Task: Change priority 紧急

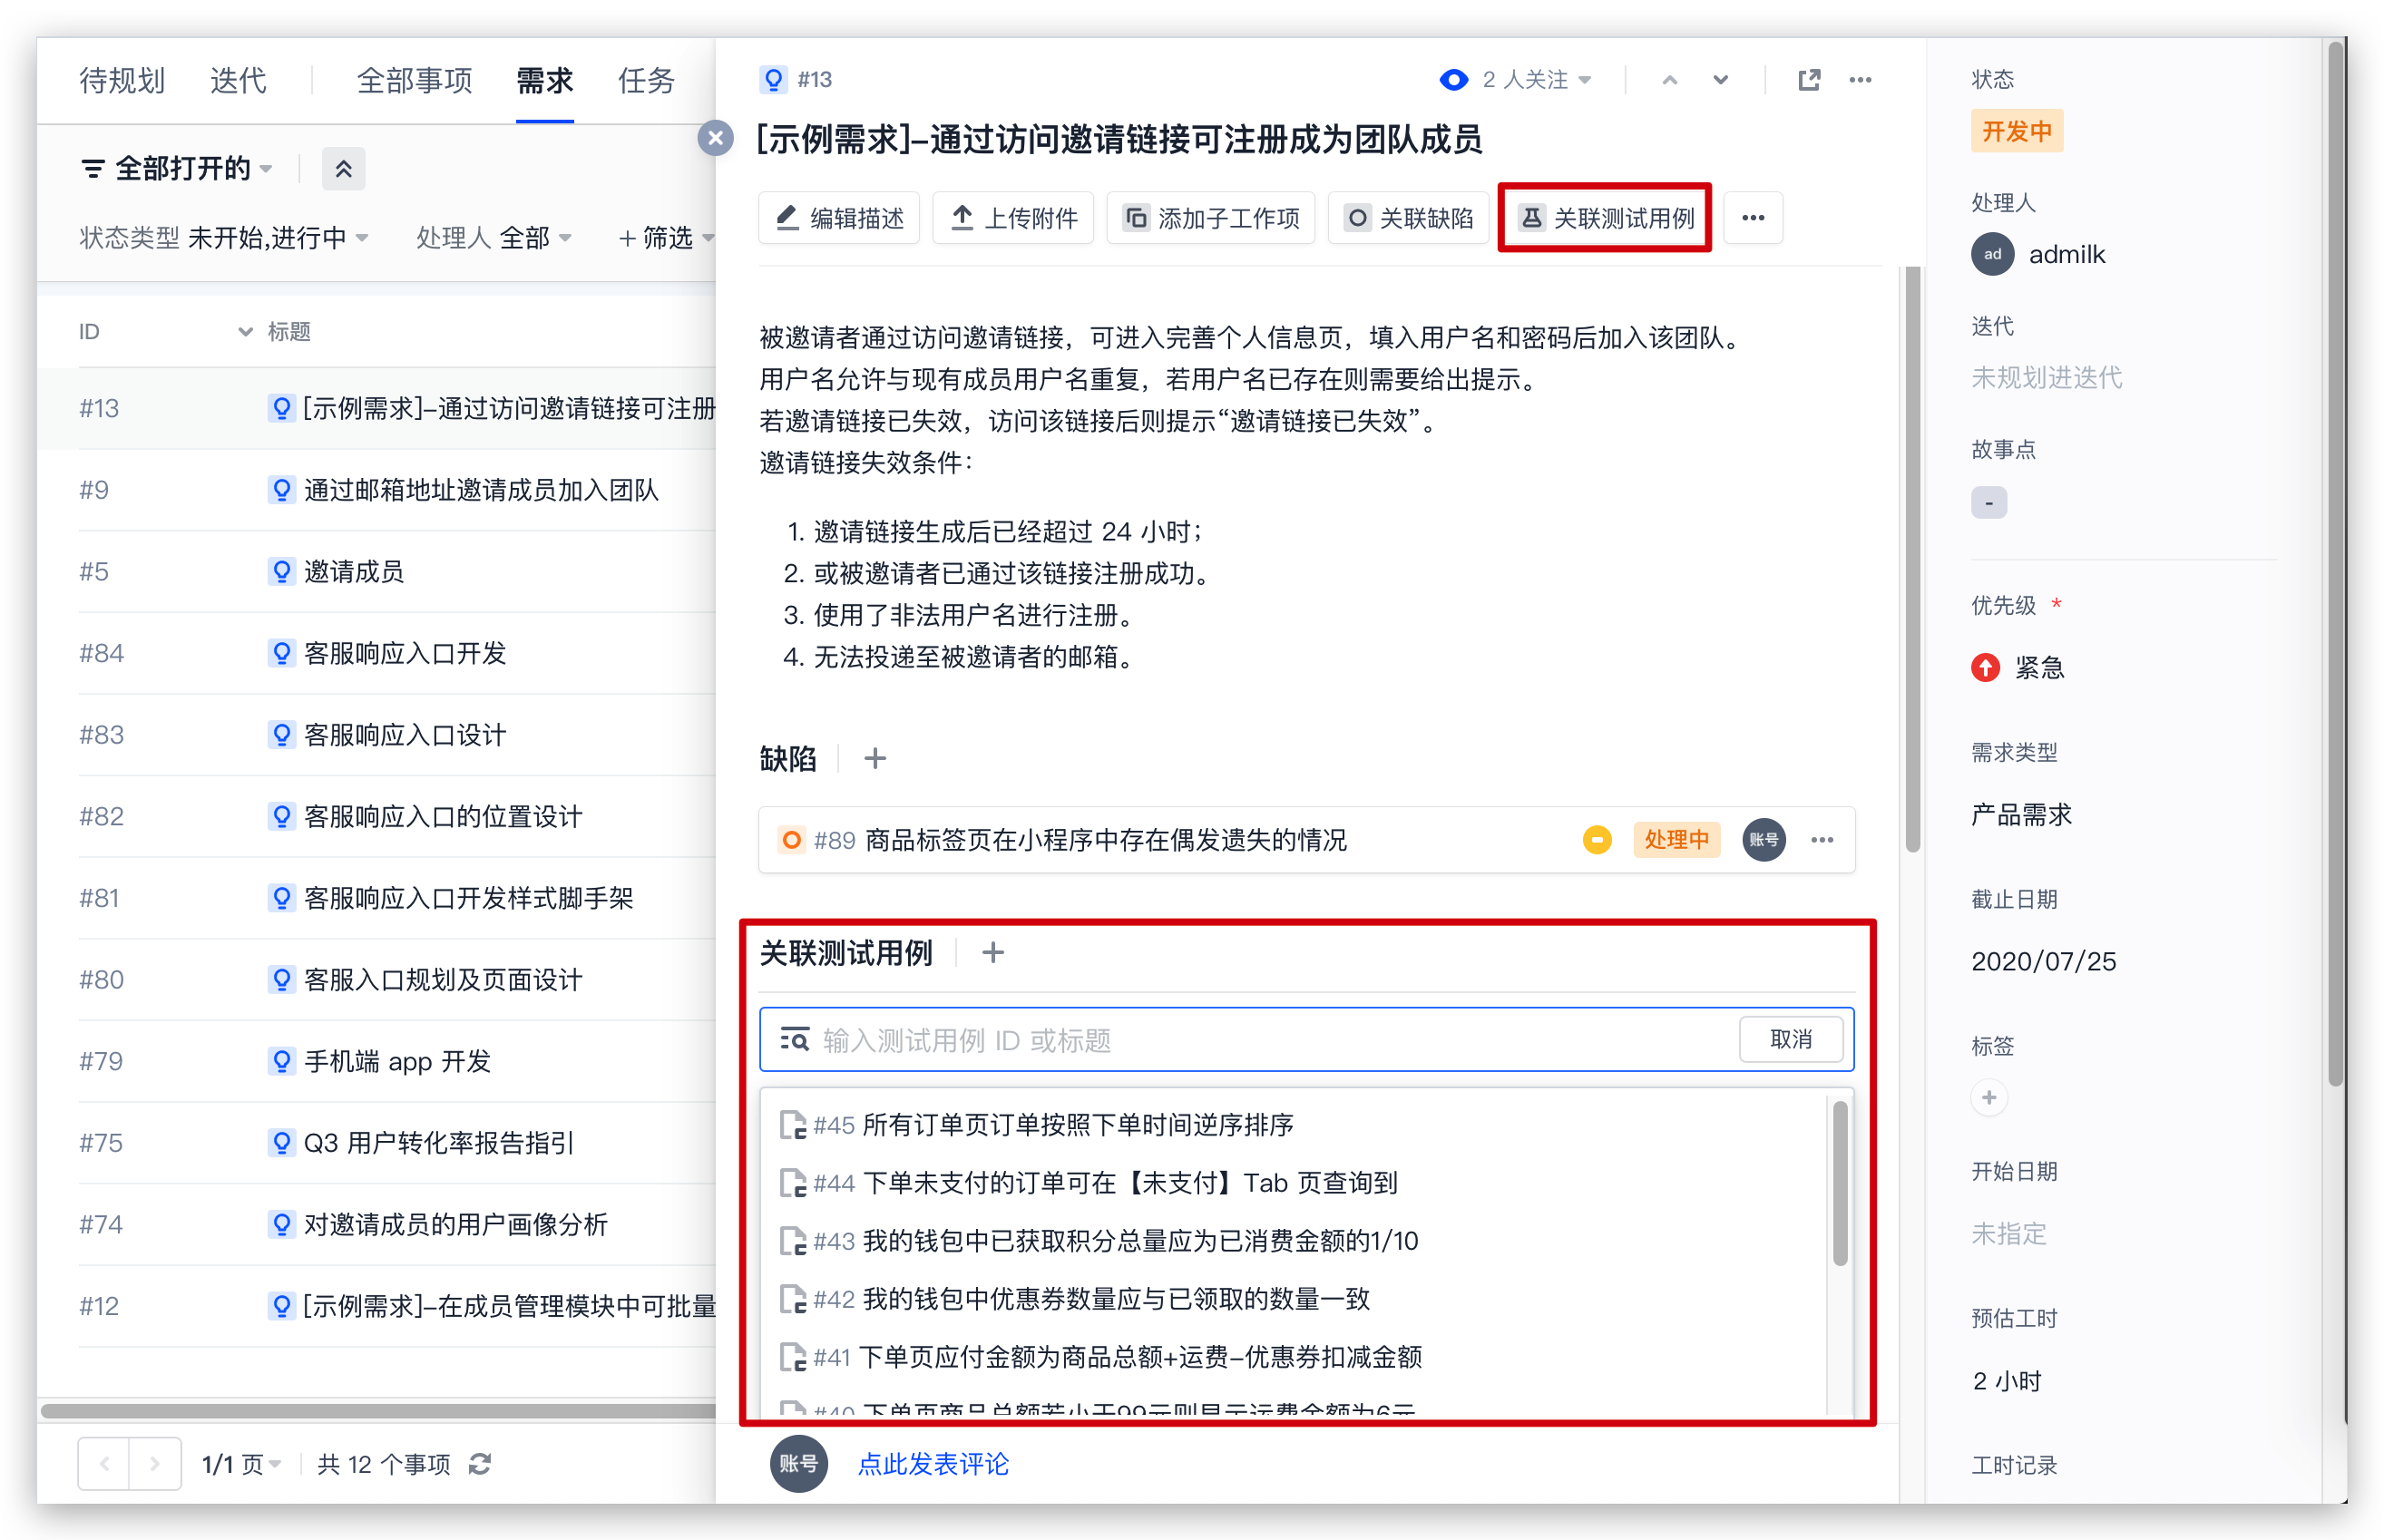Action: point(2018,668)
